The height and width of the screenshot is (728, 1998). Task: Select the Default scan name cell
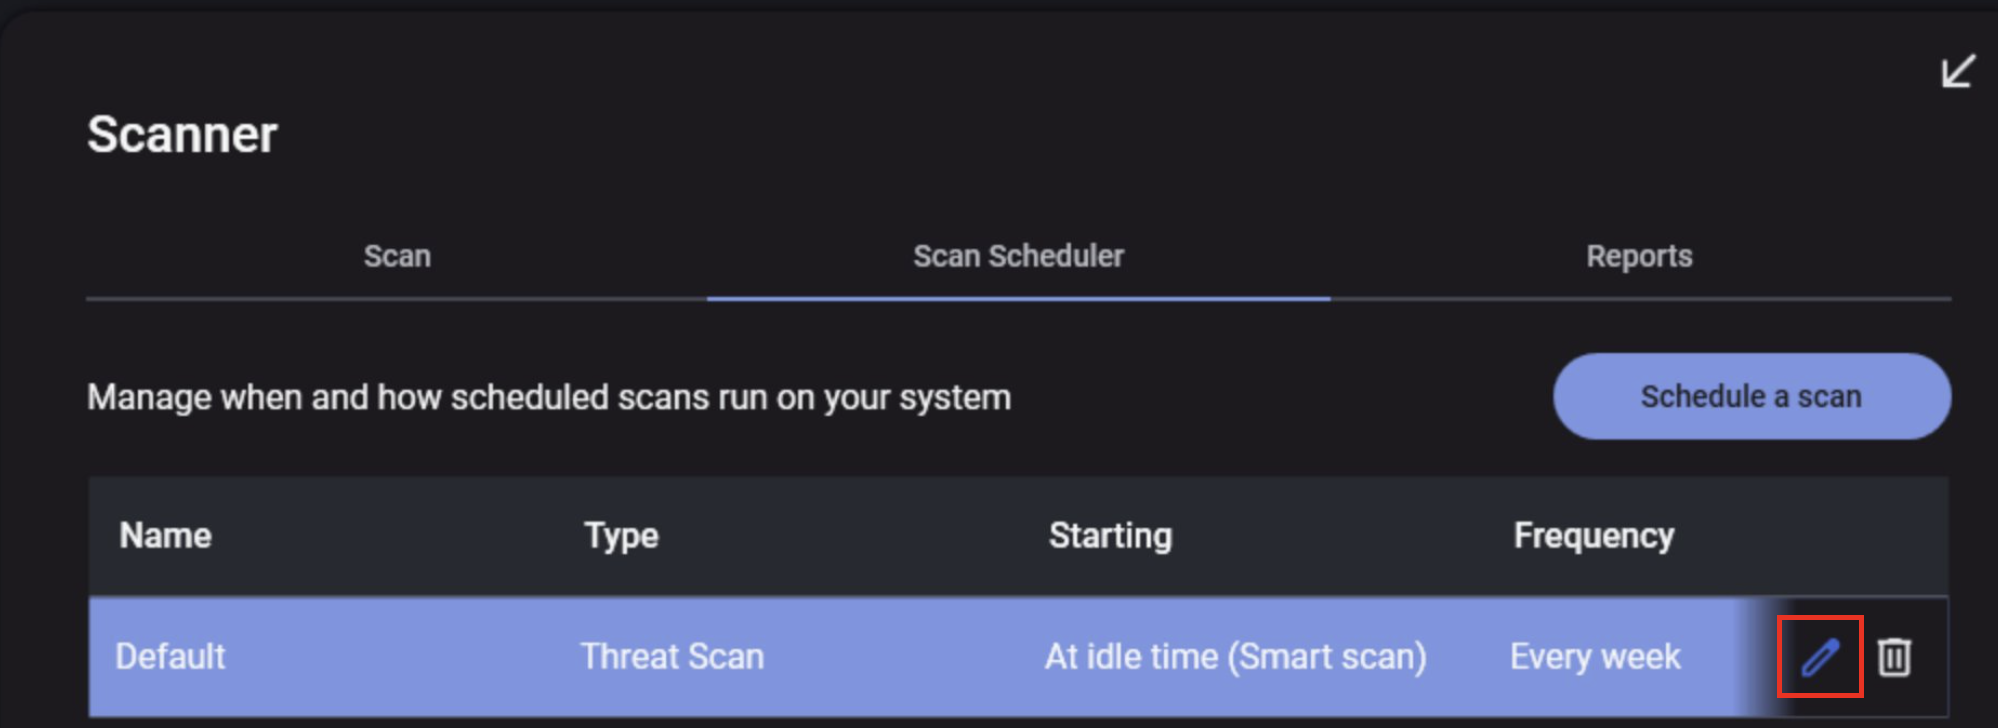(171, 657)
